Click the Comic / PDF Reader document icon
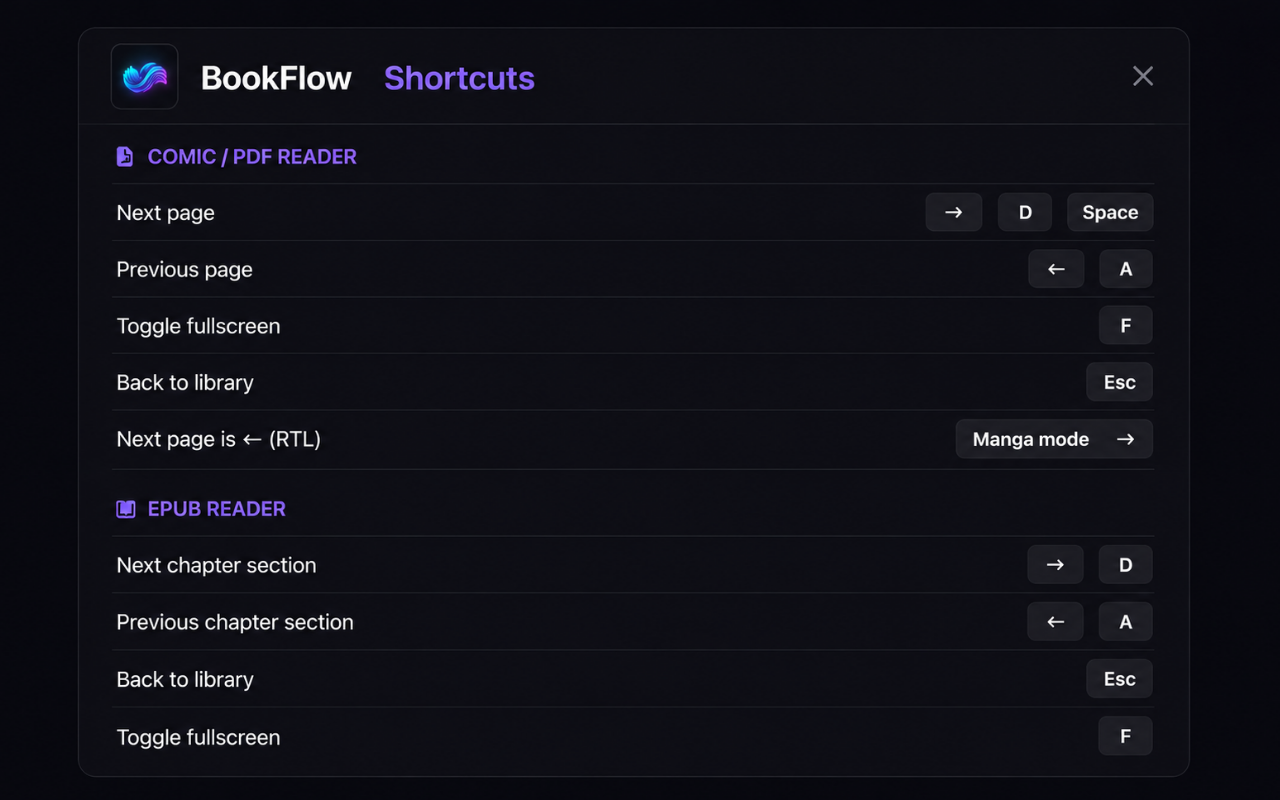 (125, 157)
